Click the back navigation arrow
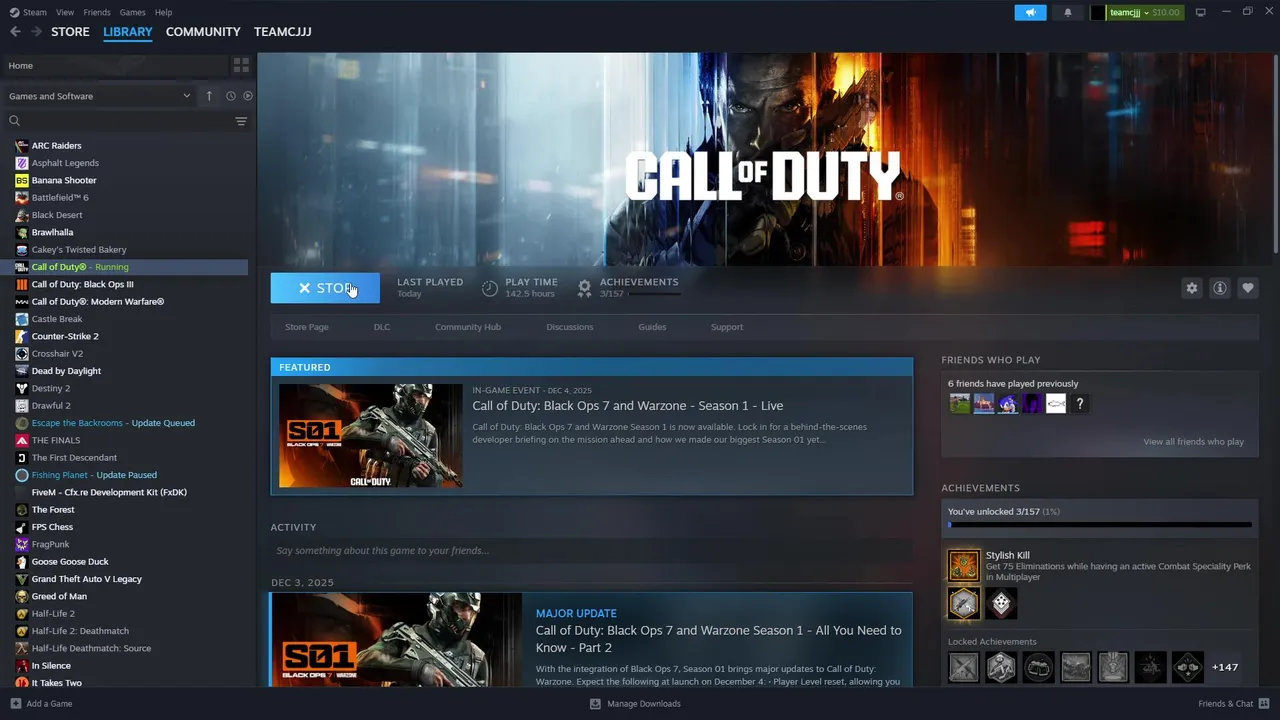The height and width of the screenshot is (720, 1280). [x=15, y=32]
